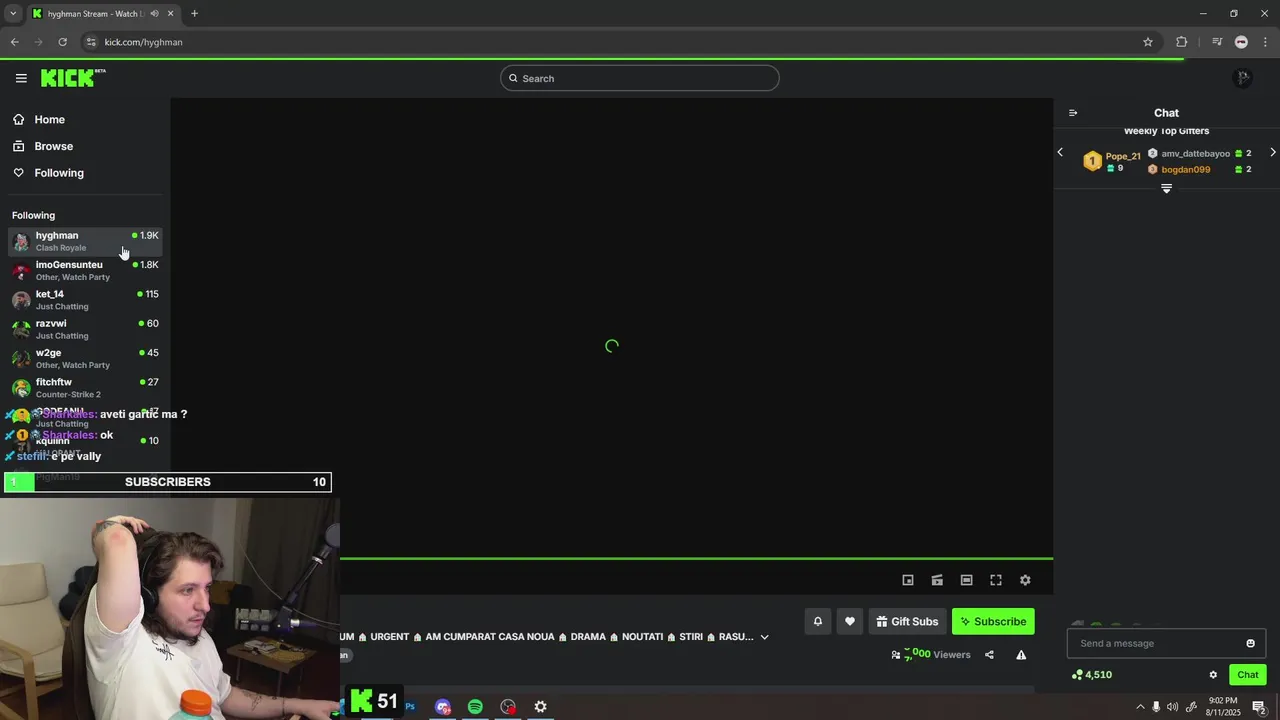Open the chat emoji picker

tap(1250, 643)
